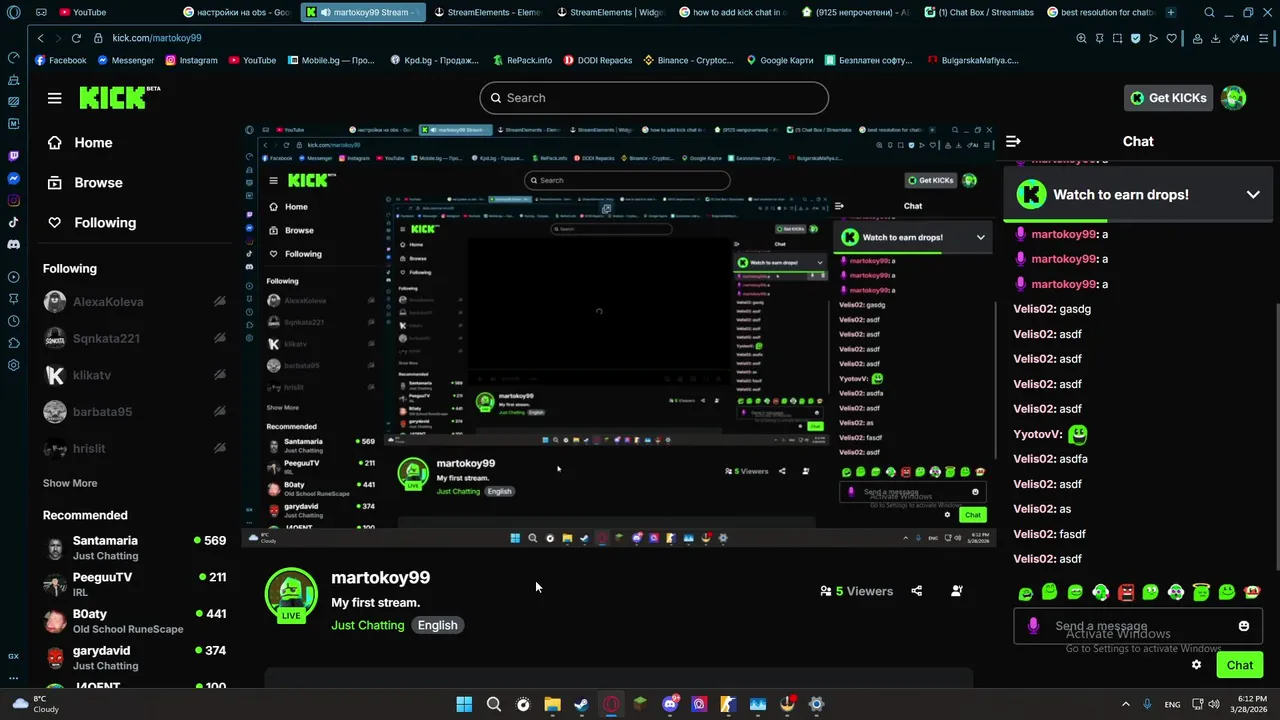
Task: Open PeeguuTV recommended channel
Action: [x=135, y=585]
